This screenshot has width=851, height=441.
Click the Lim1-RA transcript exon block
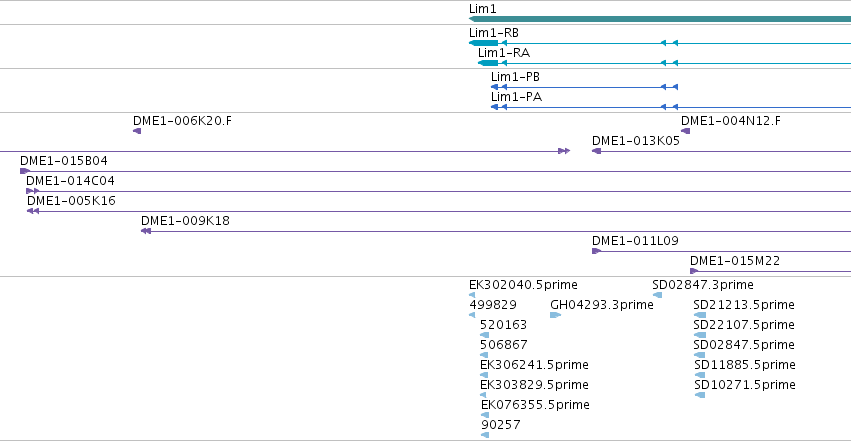(x=488, y=63)
